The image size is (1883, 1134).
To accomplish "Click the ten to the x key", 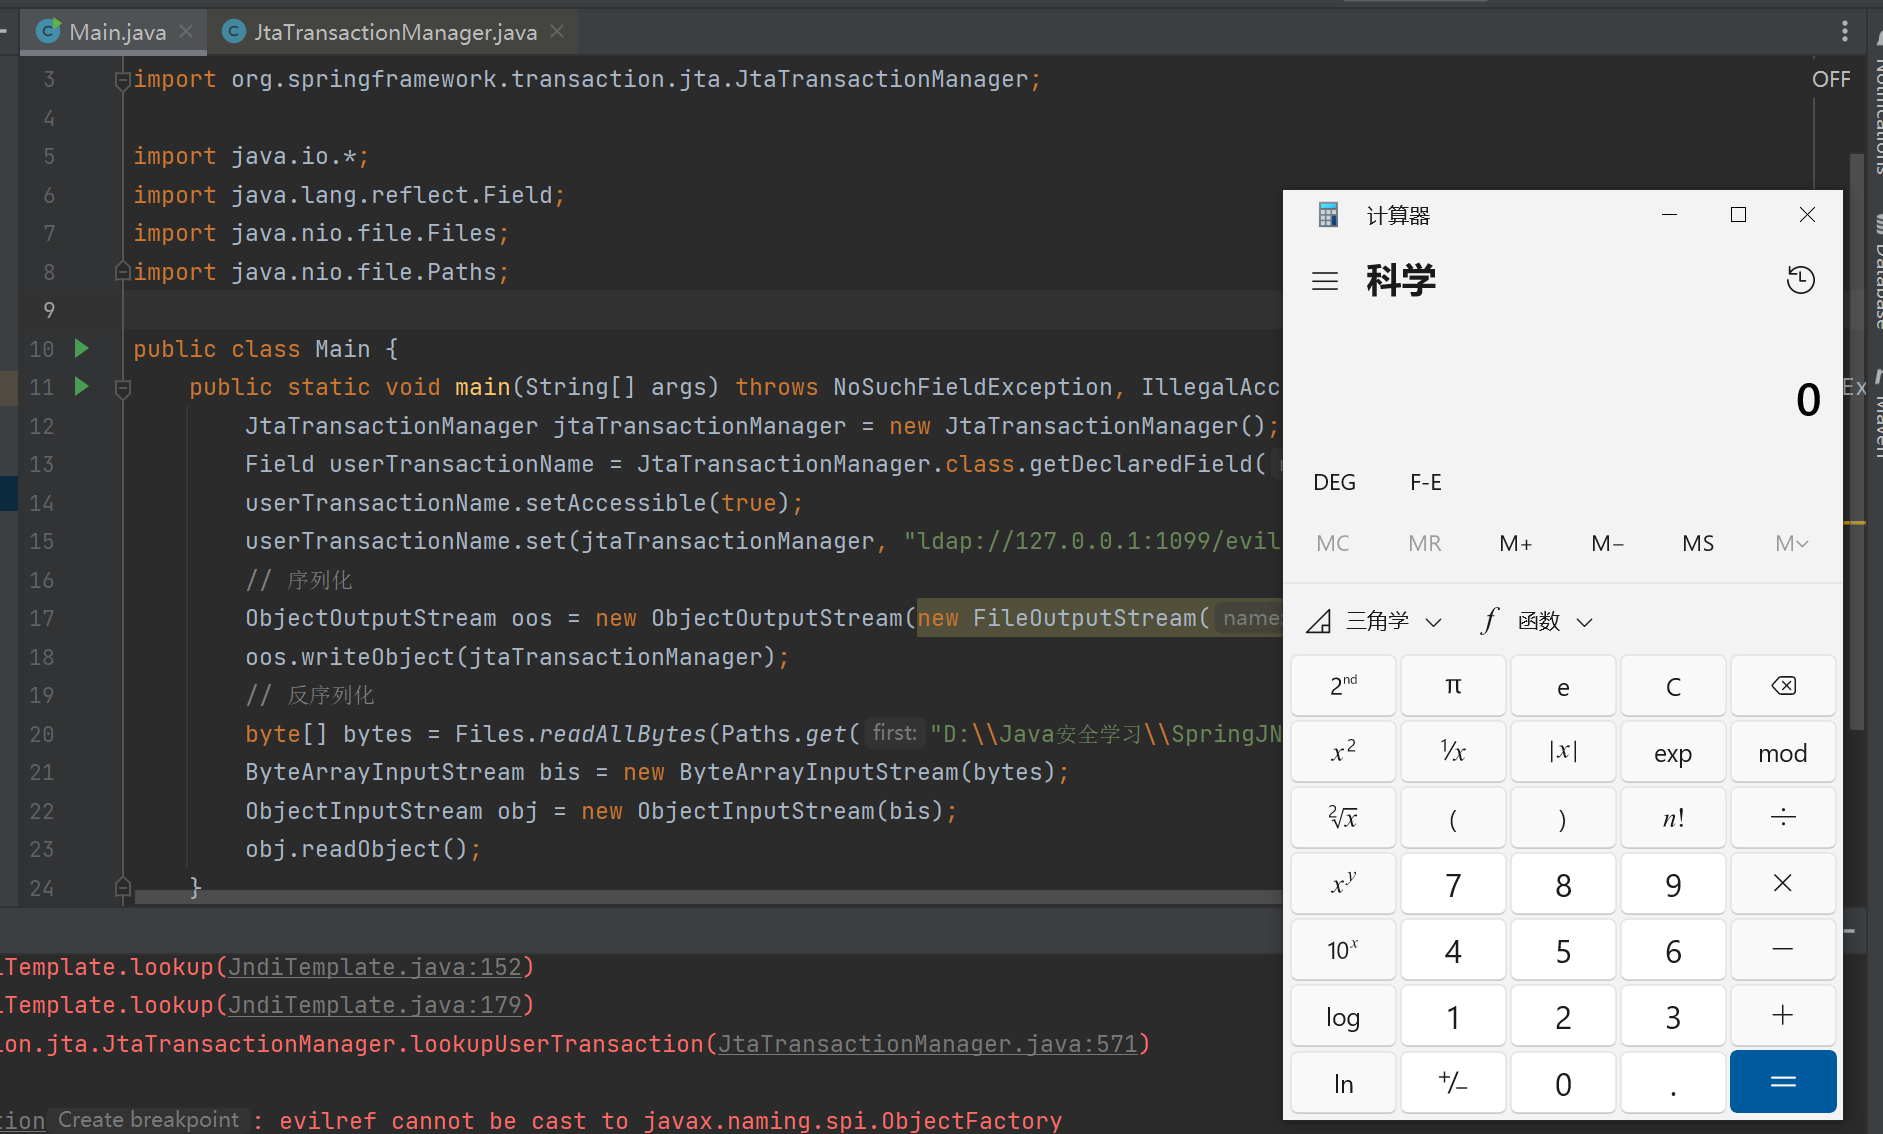I will click(1343, 950).
